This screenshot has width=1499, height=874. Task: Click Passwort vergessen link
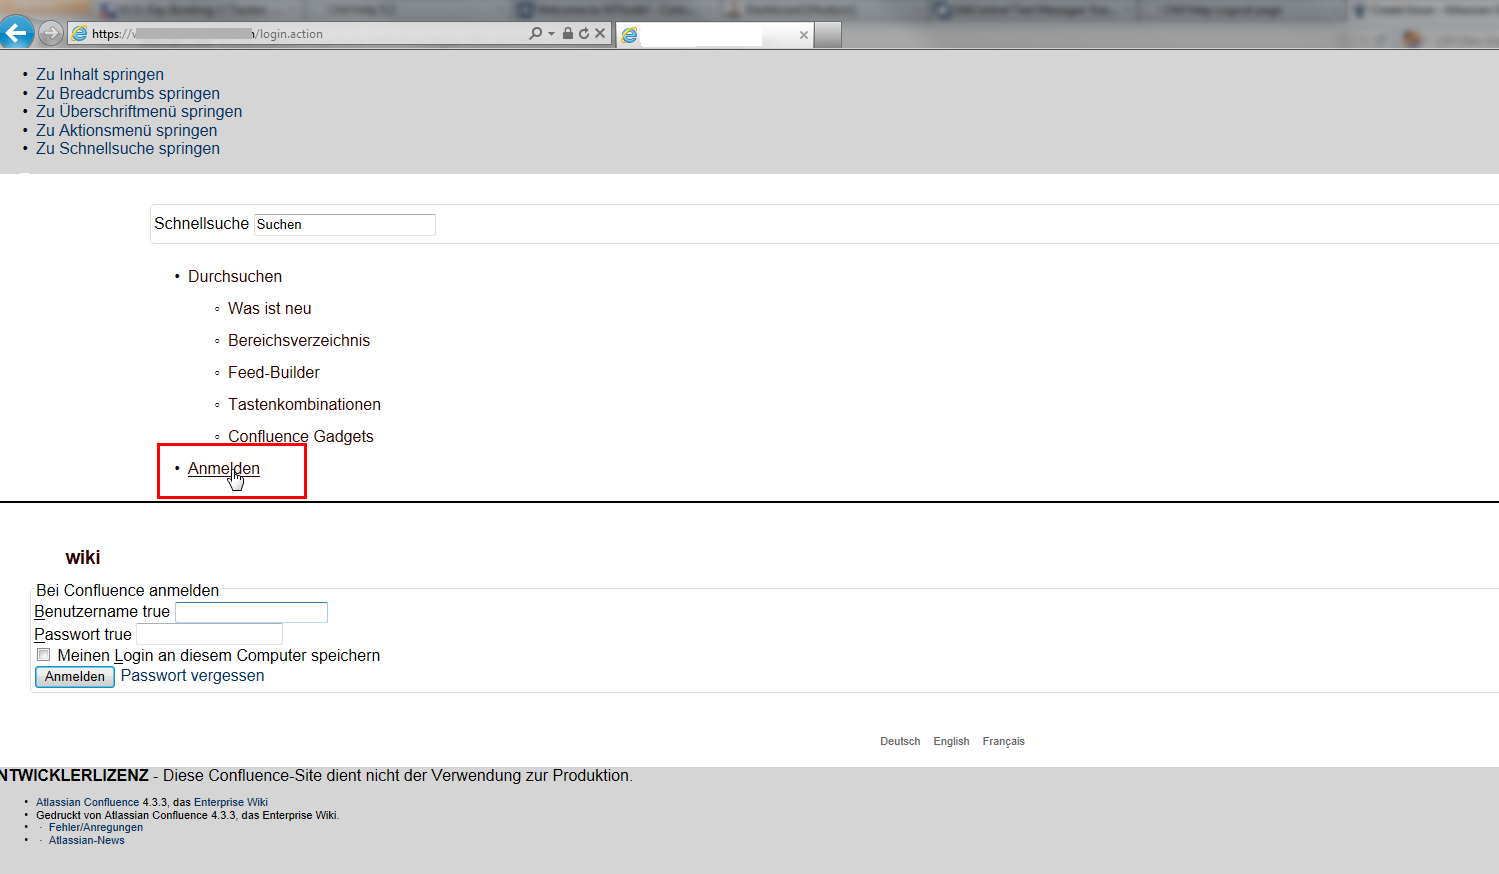[x=193, y=676]
